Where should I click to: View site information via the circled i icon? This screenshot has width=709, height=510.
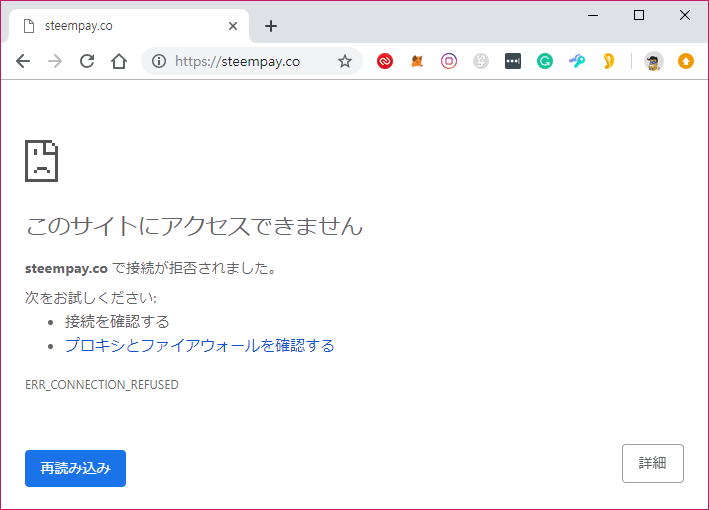click(159, 61)
